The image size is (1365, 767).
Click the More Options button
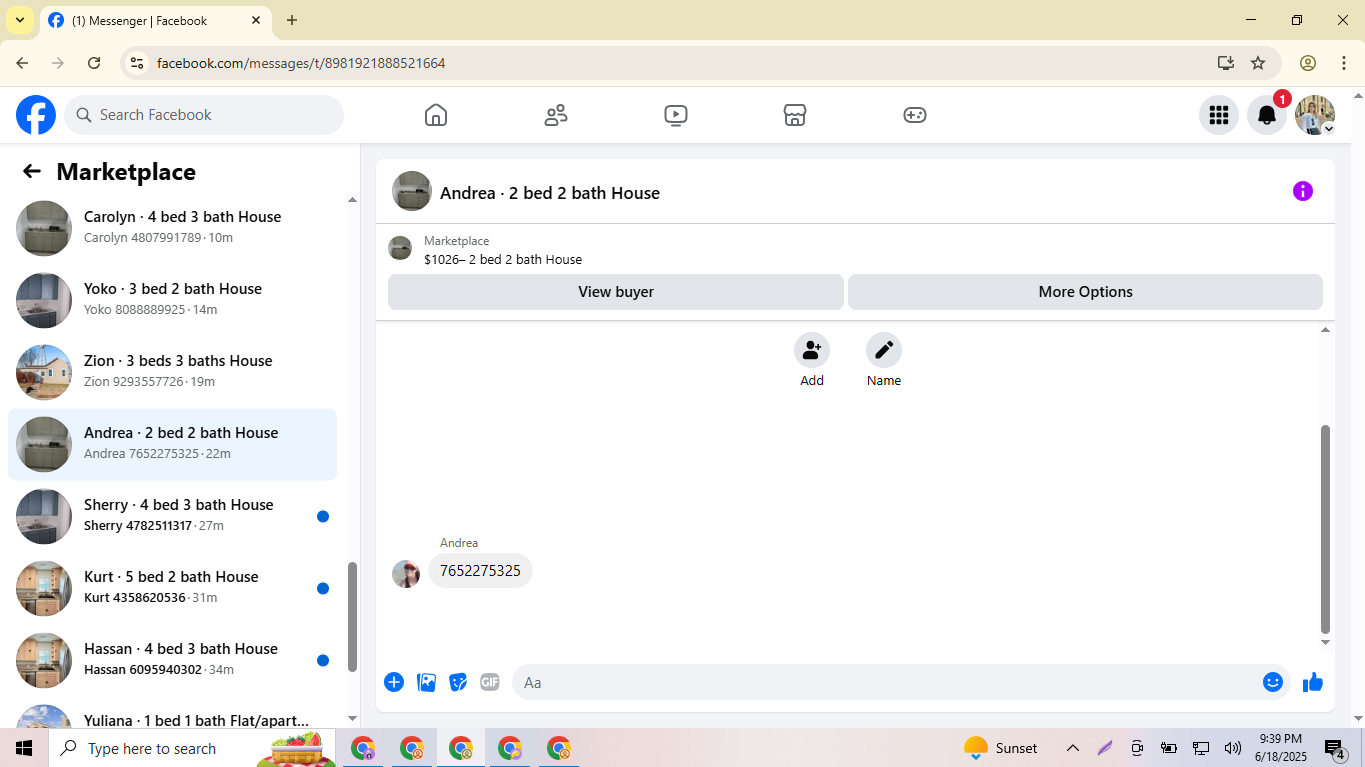[x=1085, y=292]
